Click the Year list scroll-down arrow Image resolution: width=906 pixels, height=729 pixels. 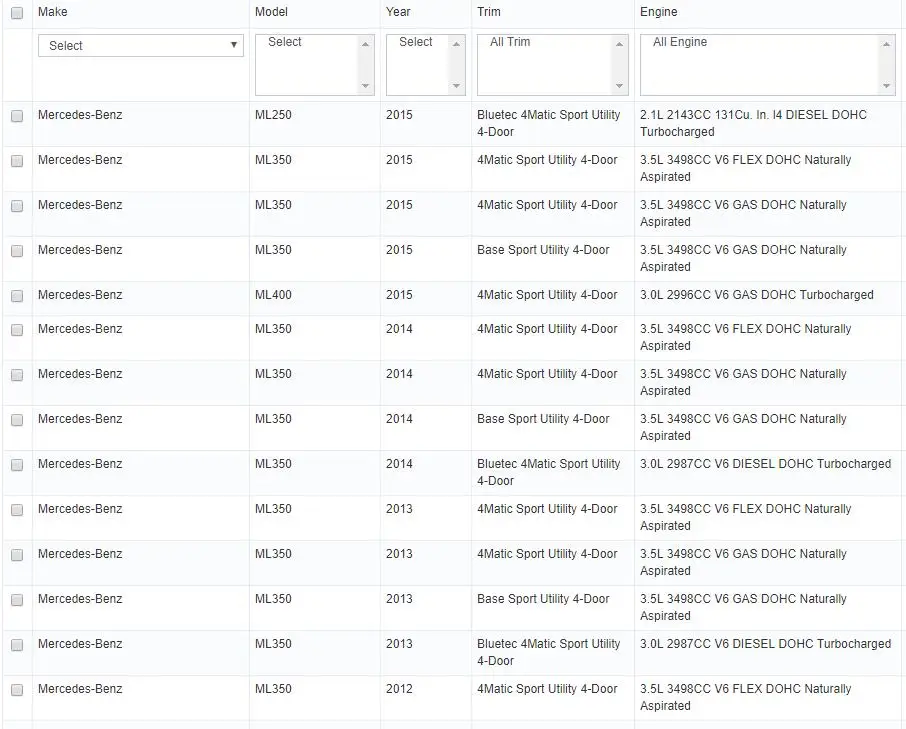(456, 86)
